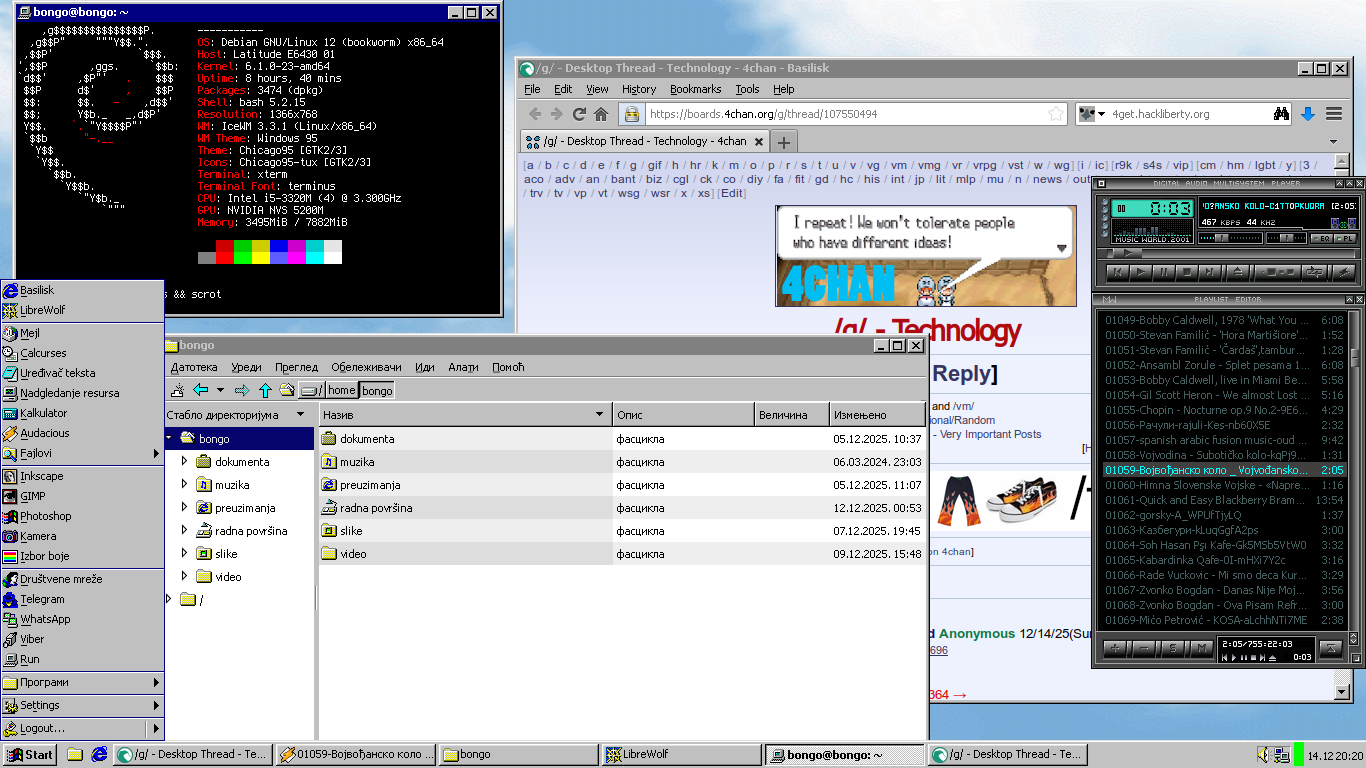Click the Basilisk back navigation arrow
This screenshot has width=1366, height=768.
535,114
